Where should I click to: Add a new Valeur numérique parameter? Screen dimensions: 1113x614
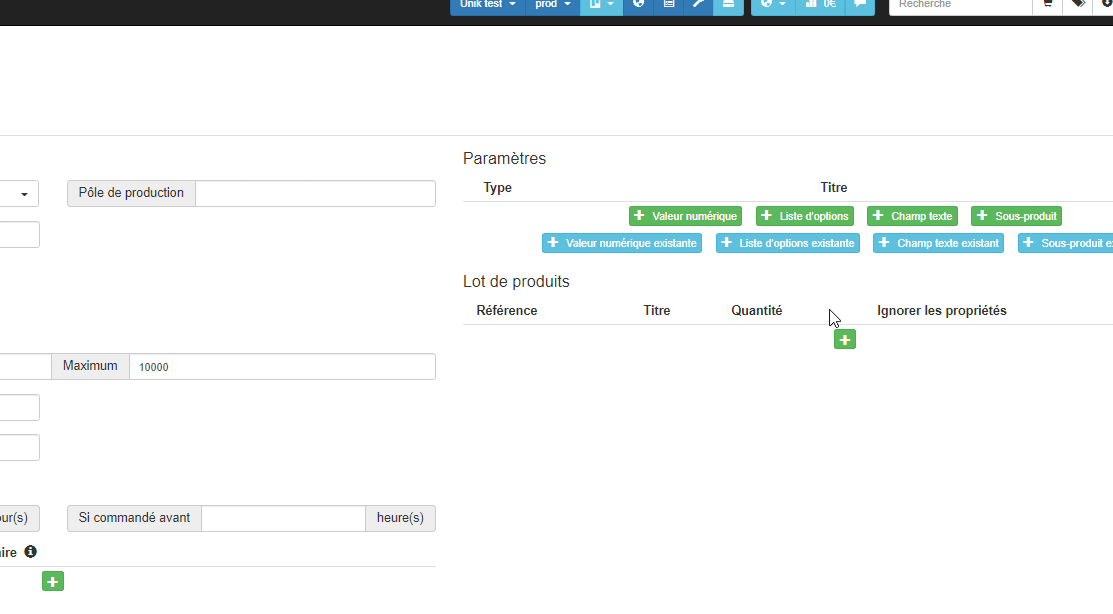(685, 216)
